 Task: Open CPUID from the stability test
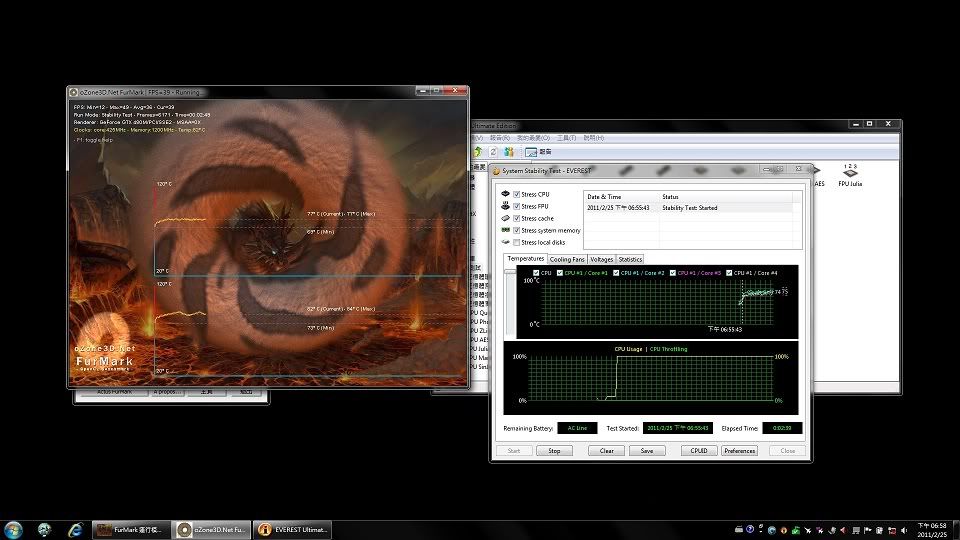[699, 451]
